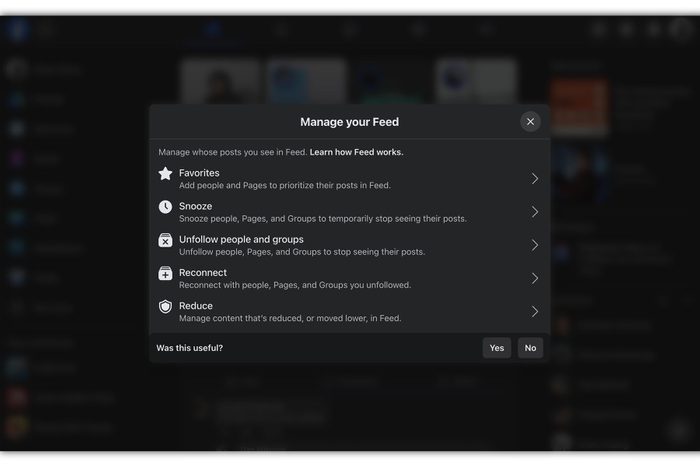
Task: Click the Snooze description text
Action: pos(322,218)
